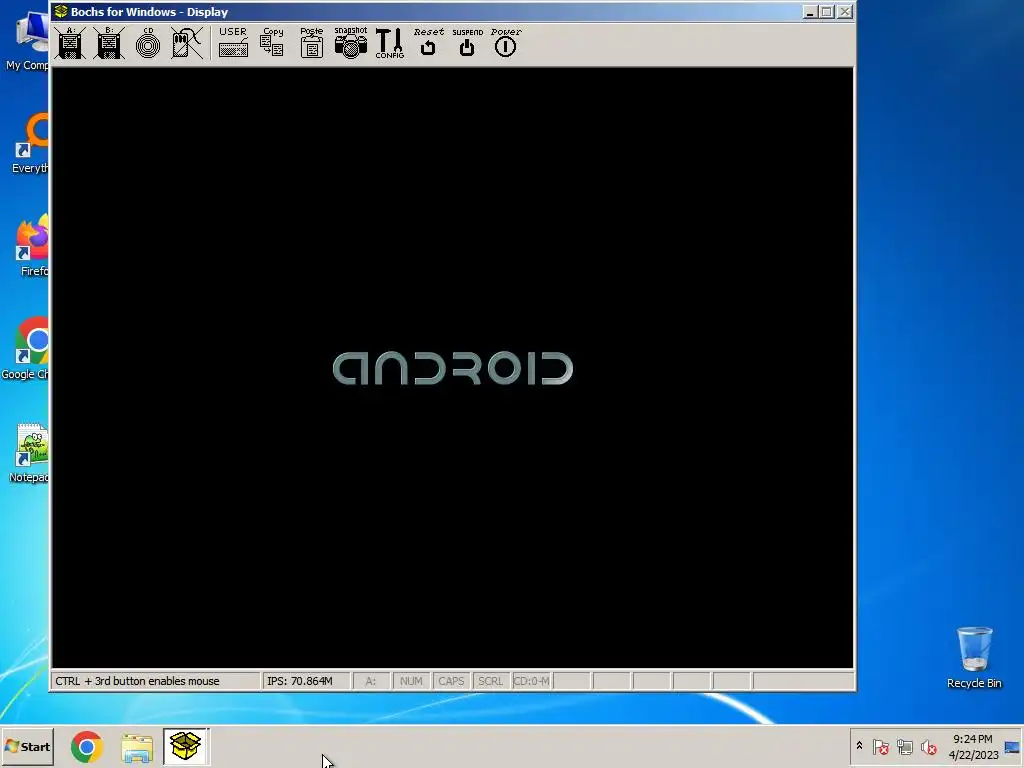Click the Show Desktop tray icon near clock
The image size is (1024, 768).
(x=1013, y=746)
